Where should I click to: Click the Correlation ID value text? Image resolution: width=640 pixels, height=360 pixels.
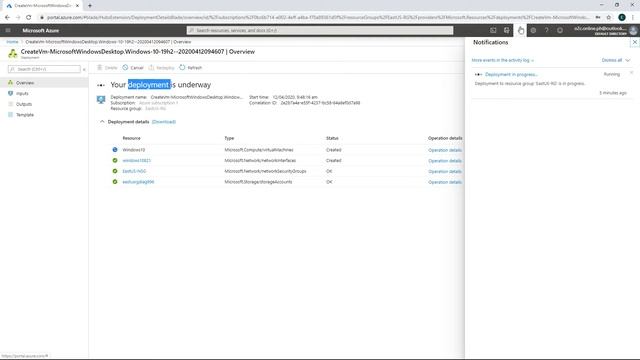(320, 103)
